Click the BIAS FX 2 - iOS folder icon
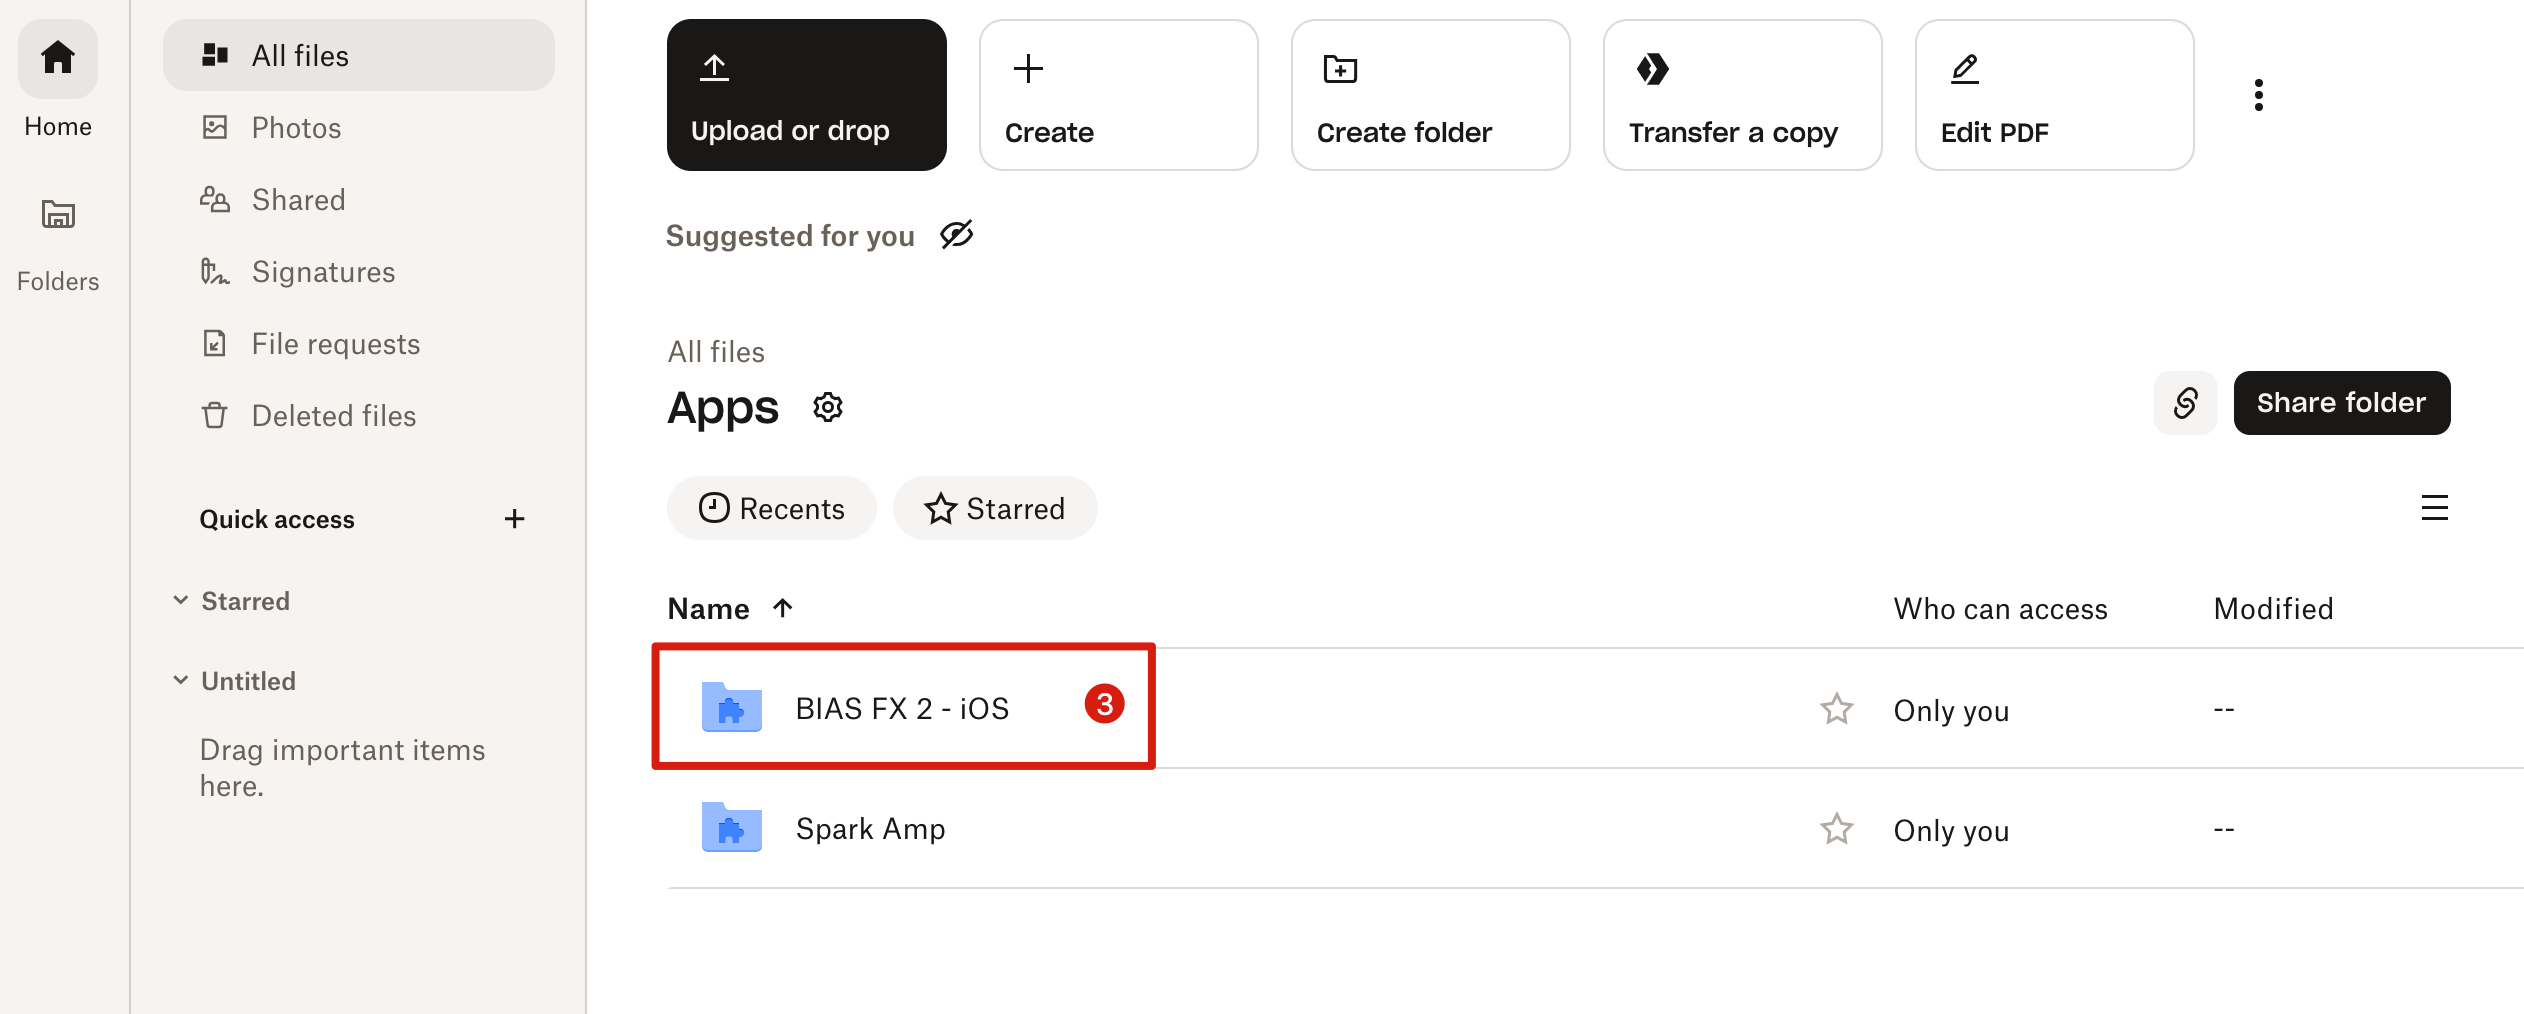Screen dimensions: 2524x1014 (x=732, y=707)
